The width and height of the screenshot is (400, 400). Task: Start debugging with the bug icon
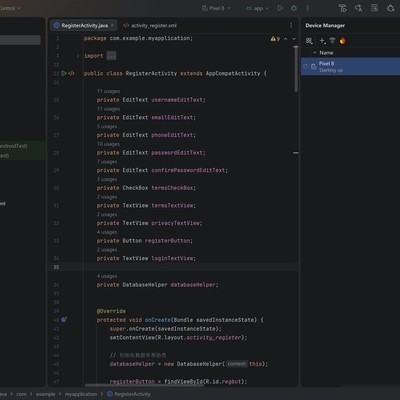click(294, 8)
